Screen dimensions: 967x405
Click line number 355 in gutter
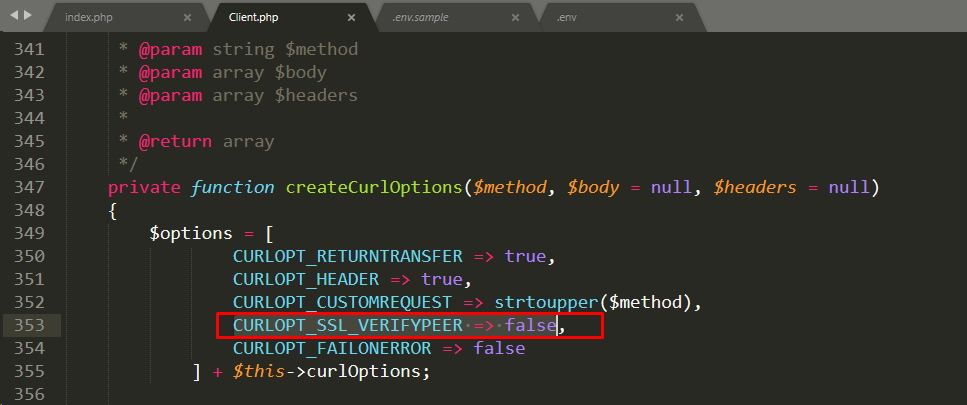[29, 371]
